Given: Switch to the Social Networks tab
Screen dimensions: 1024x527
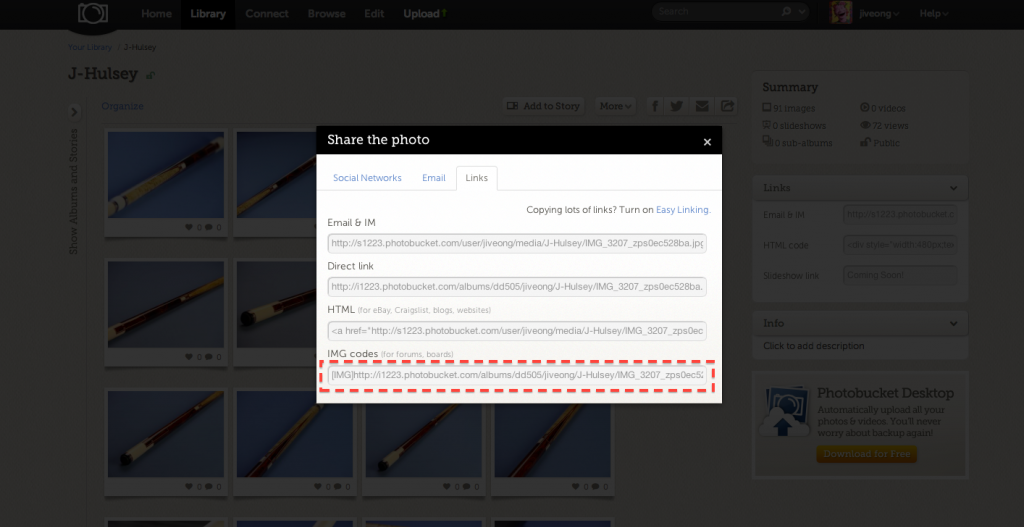Looking at the screenshot, I should [x=367, y=178].
